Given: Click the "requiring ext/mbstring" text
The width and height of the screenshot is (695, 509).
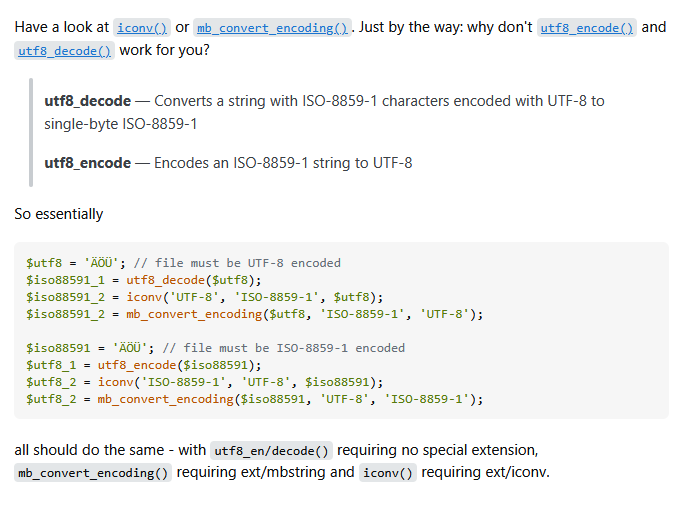Looking at the screenshot, I should tap(265, 473).
